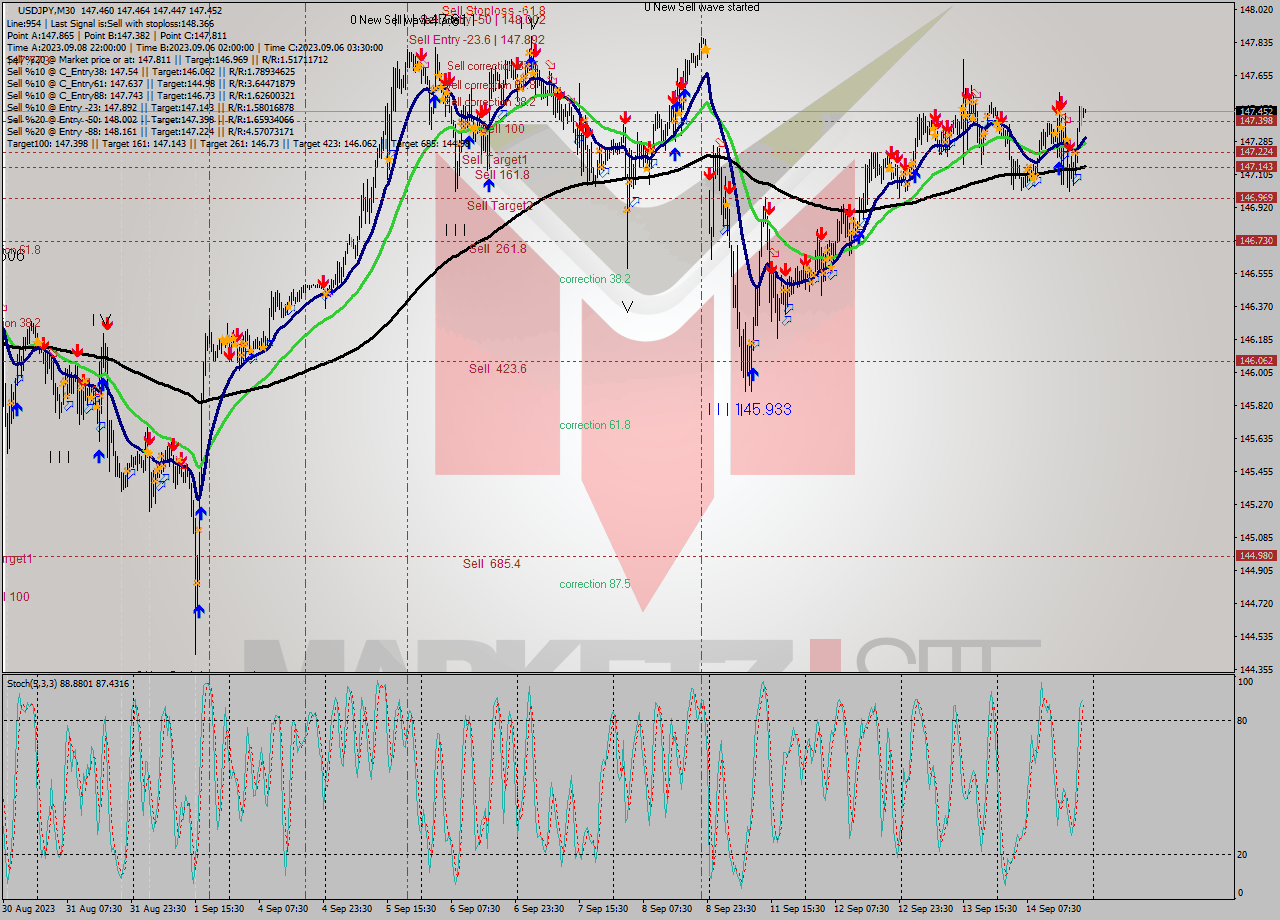The height and width of the screenshot is (920, 1280).
Task: Click the 146.555 price axis label
Action: [1256, 273]
